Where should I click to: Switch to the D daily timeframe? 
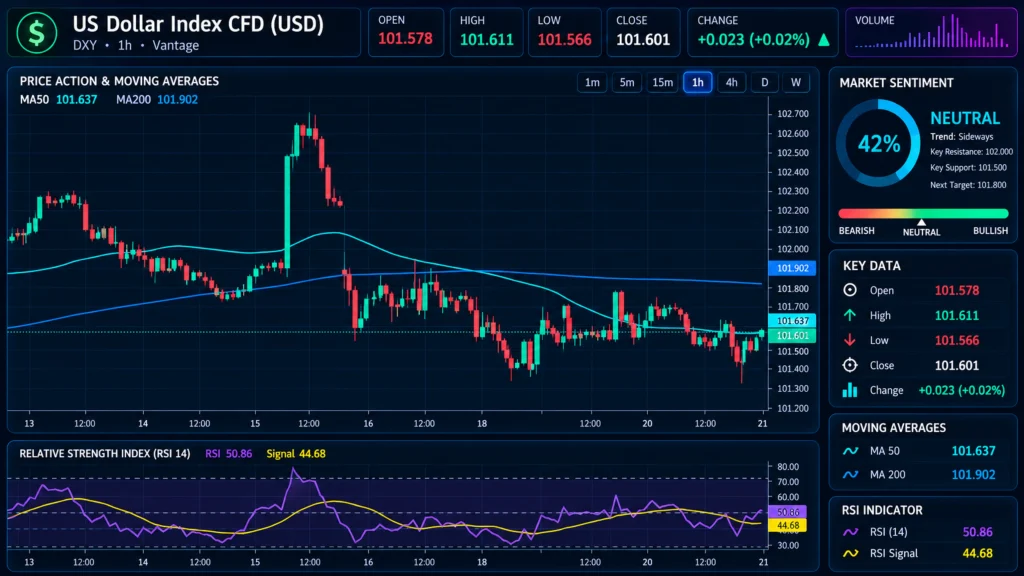click(x=764, y=82)
